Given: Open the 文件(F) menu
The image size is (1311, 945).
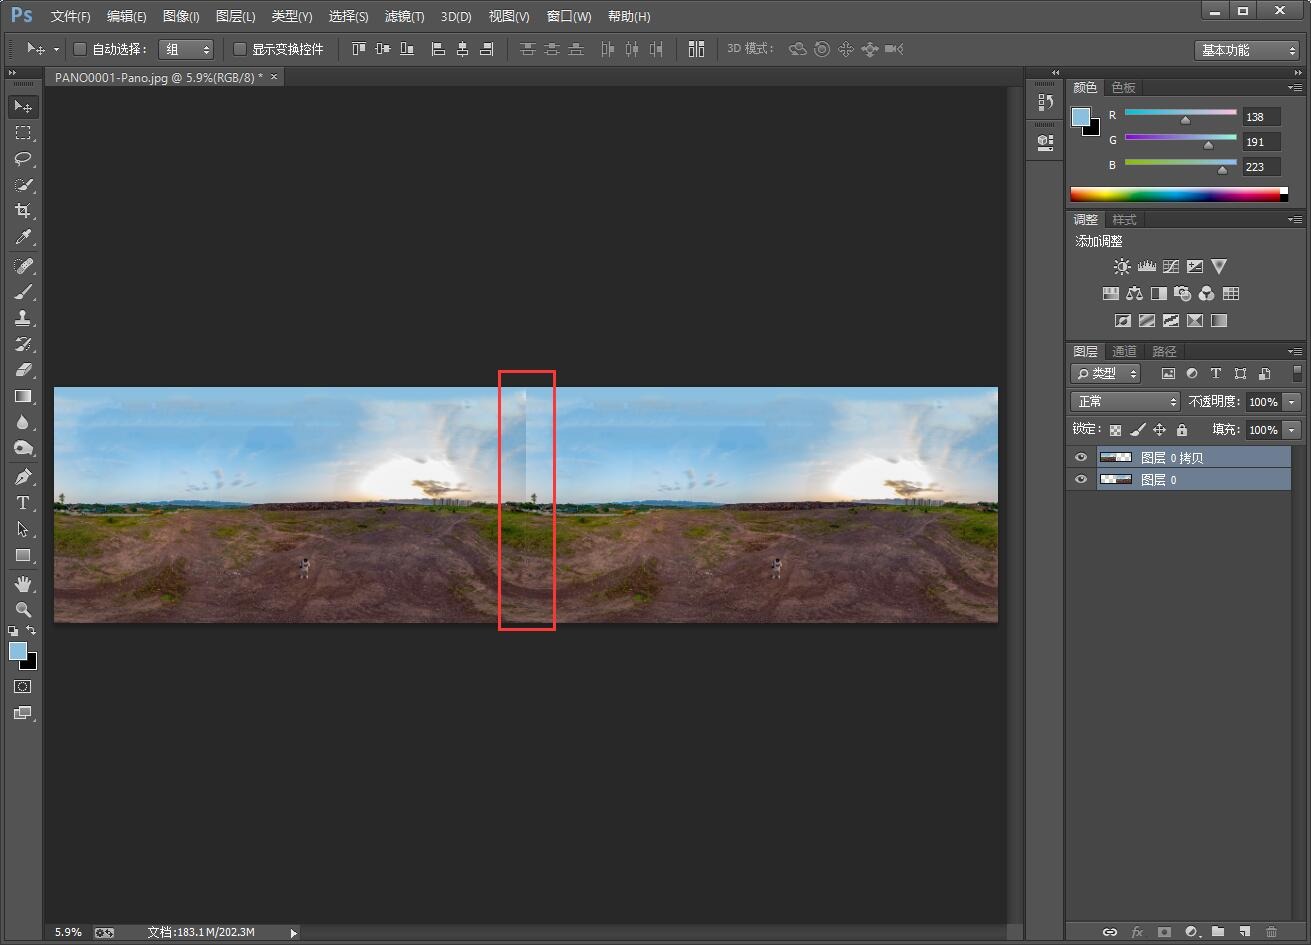Looking at the screenshot, I should (x=70, y=17).
